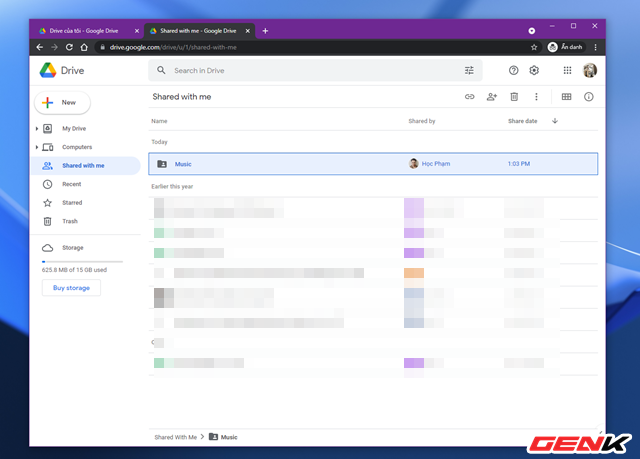Bookmark this page with star icon
The image size is (640, 459).
pyautogui.click(x=534, y=47)
